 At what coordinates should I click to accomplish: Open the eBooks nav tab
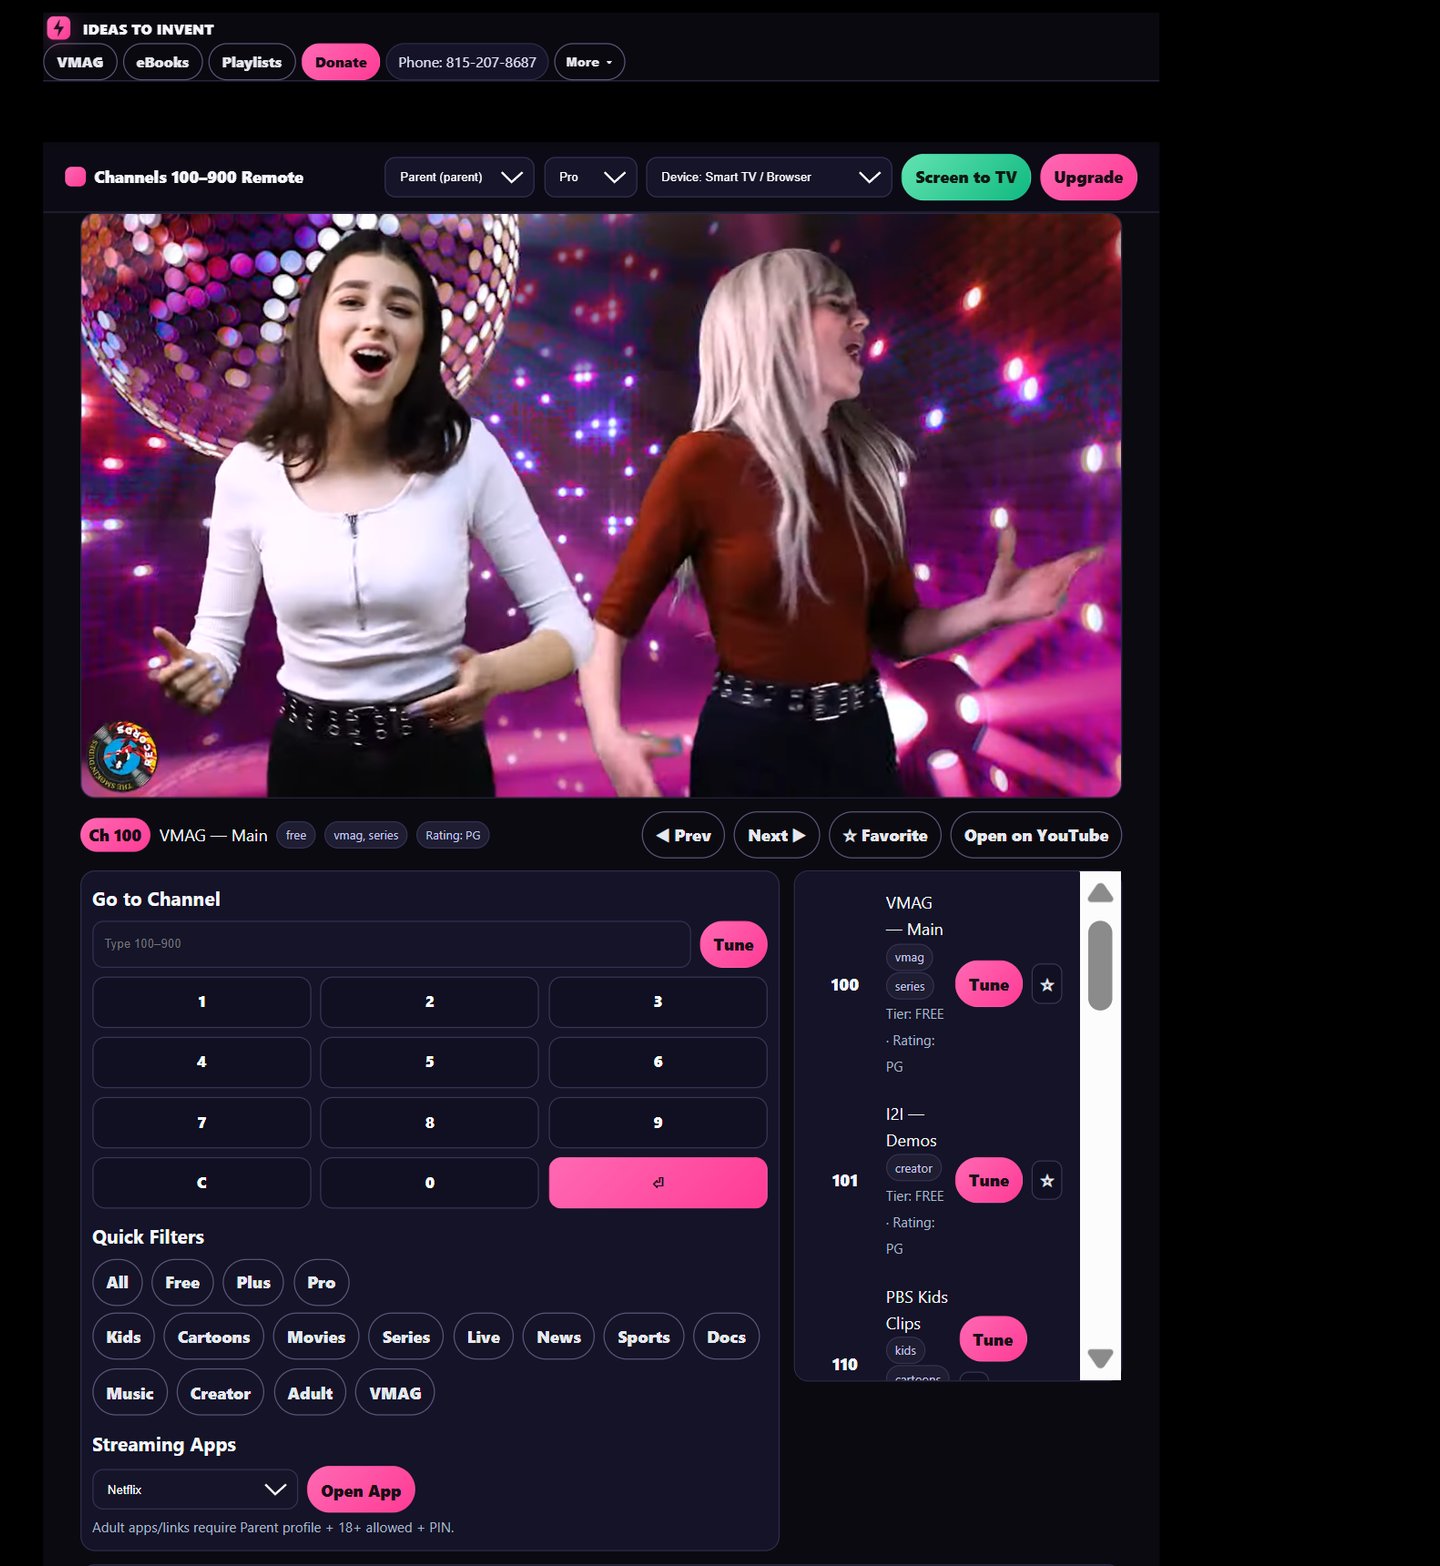click(162, 62)
